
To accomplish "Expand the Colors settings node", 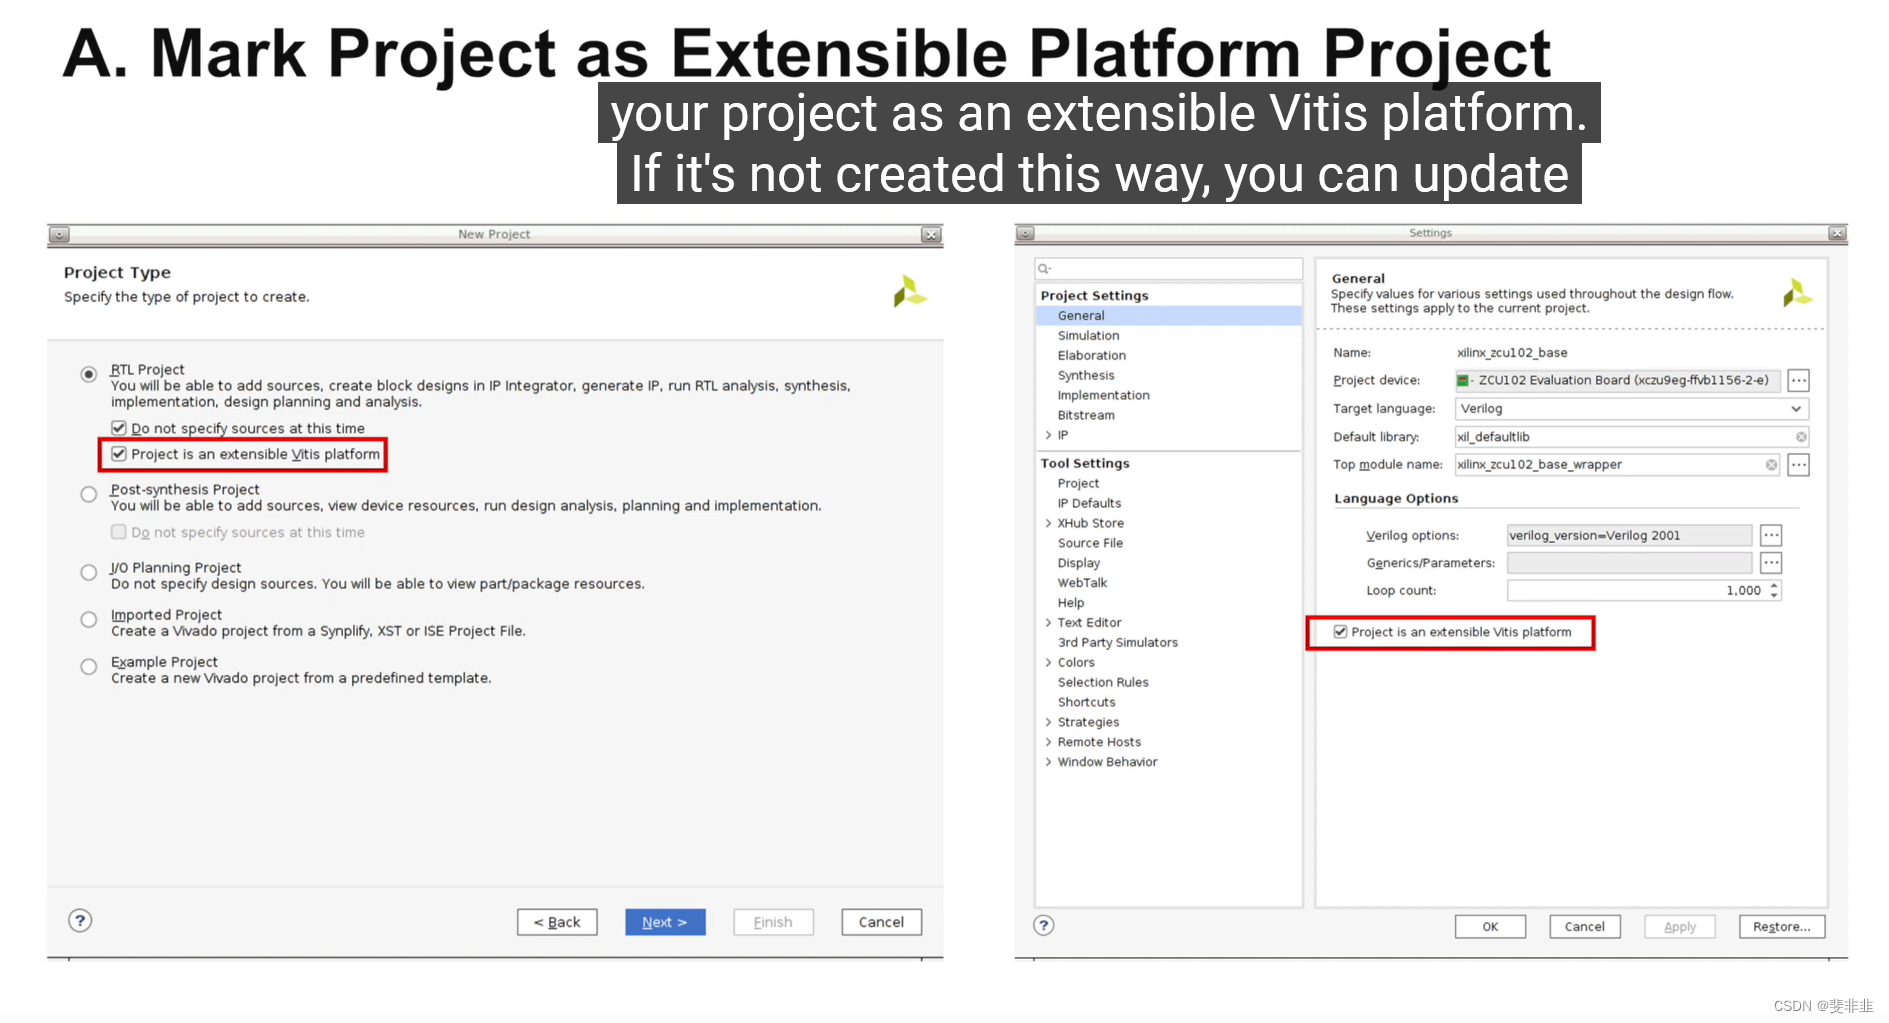I will coord(1048,662).
